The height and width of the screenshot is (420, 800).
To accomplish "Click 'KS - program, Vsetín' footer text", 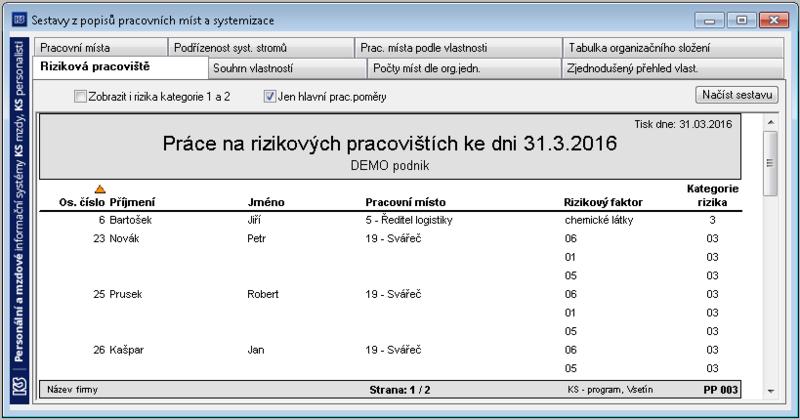I will [610, 389].
